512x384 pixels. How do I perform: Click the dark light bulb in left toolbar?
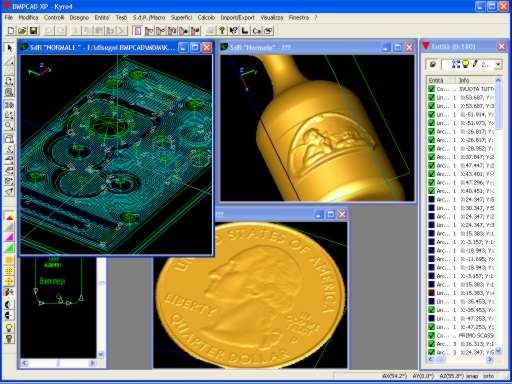9,339
